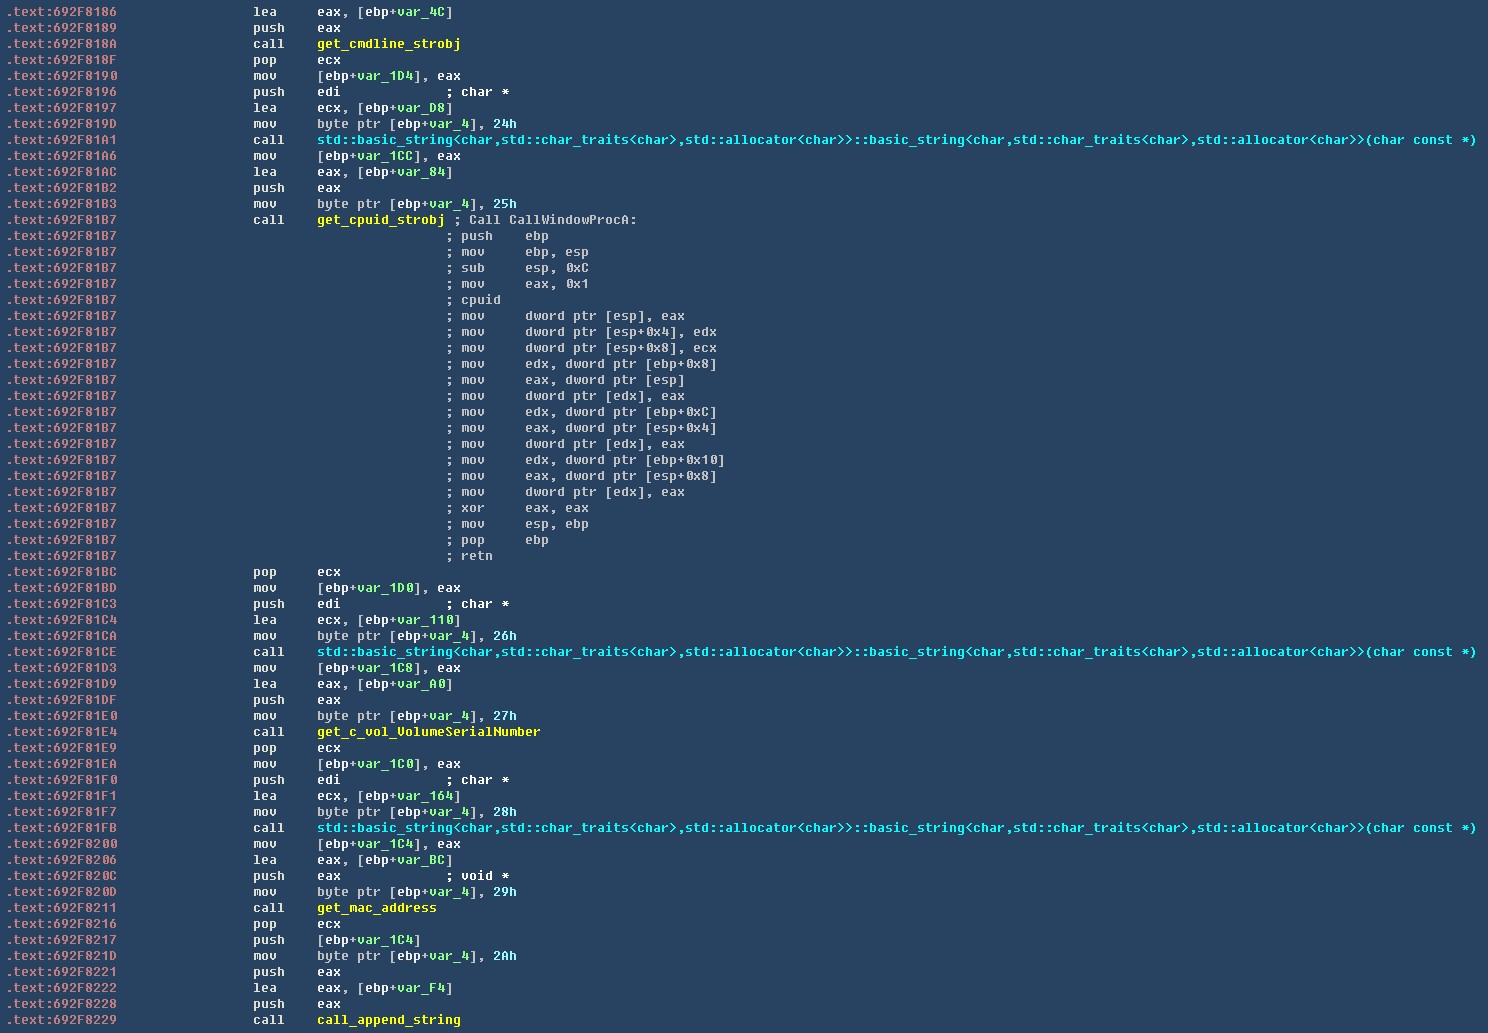Click the get_mac_address function name

376,908
